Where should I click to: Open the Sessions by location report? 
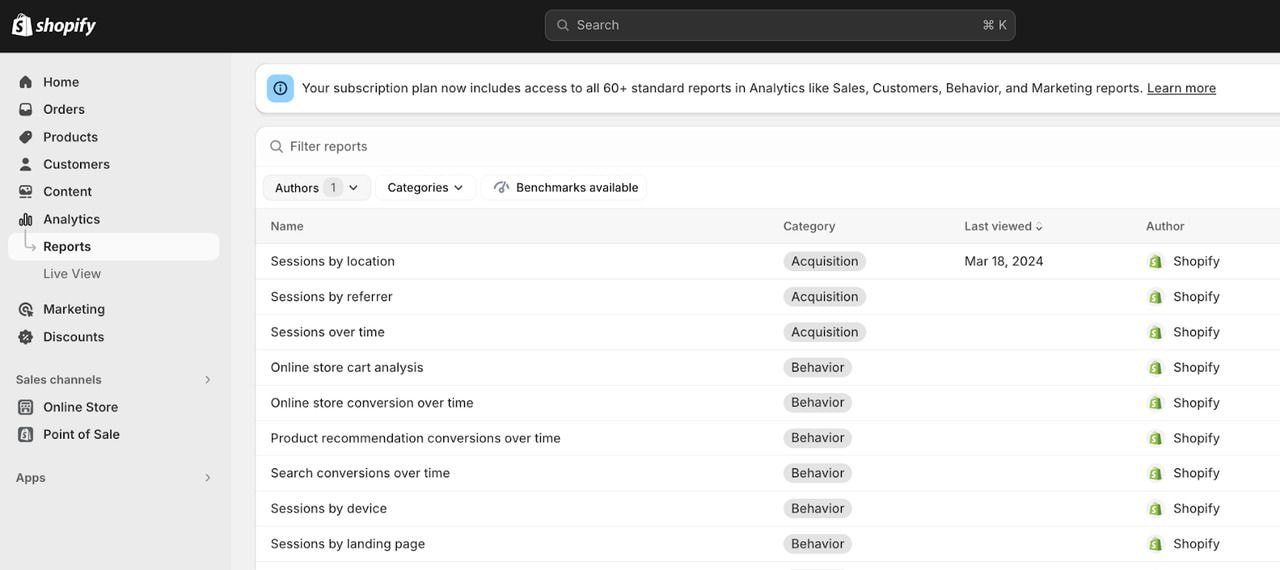click(332, 261)
